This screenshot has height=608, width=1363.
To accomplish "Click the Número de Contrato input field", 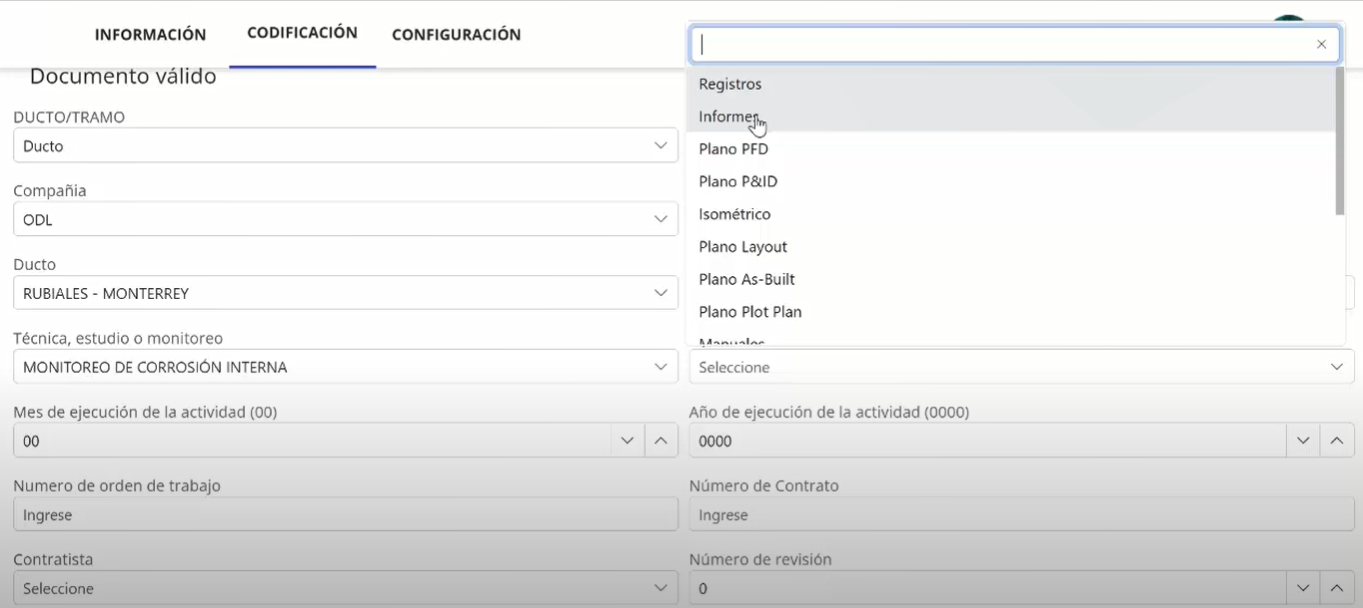I will [x=1020, y=515].
